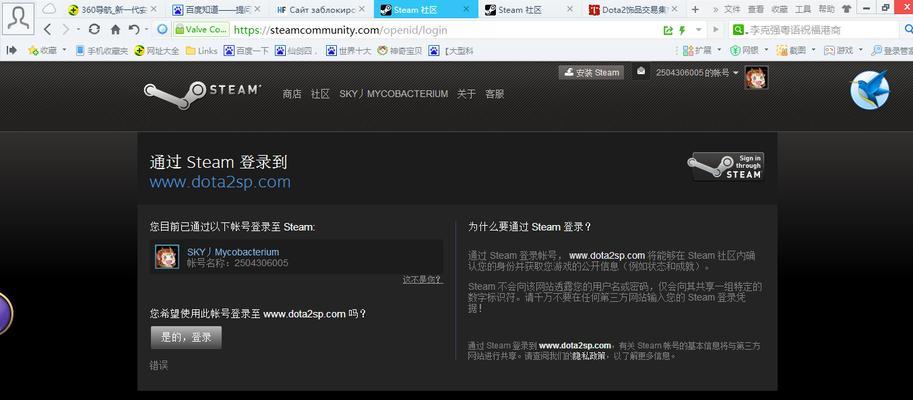Reload the page with refresh icon
Screen dimensions: 913x400
94,30
